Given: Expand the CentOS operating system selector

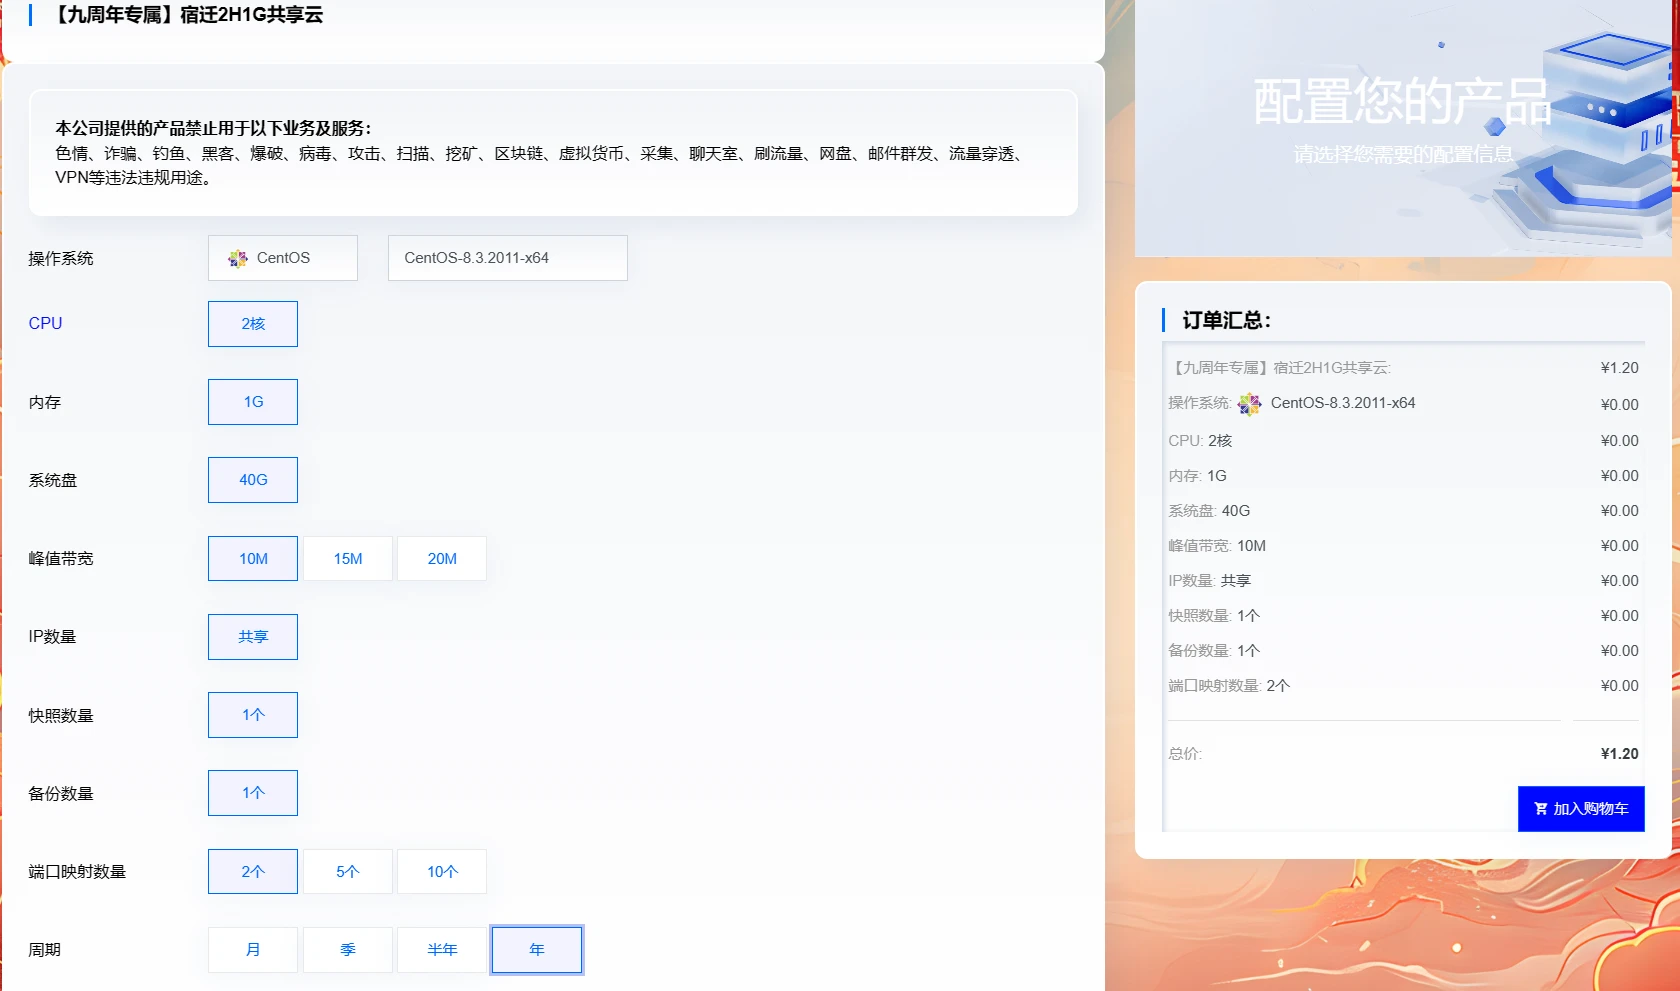Looking at the screenshot, I should [283, 258].
